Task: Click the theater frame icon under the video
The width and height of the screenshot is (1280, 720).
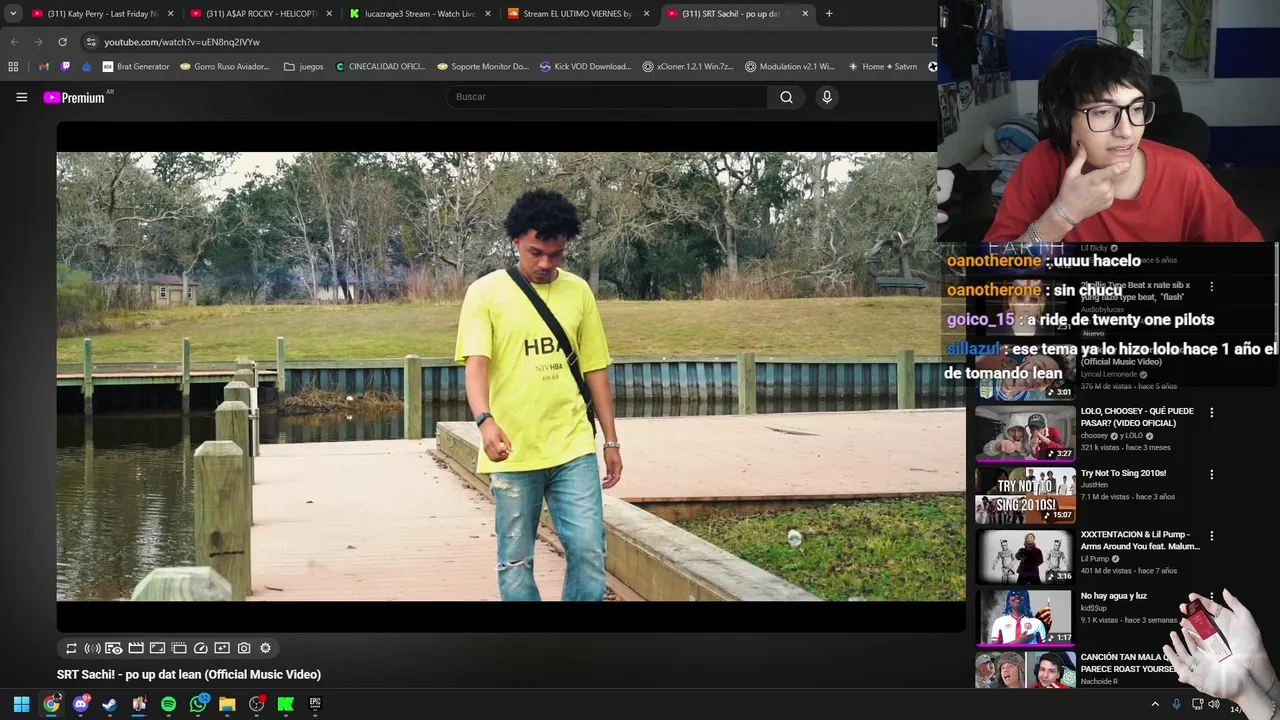Action: pyautogui.click(x=157, y=648)
